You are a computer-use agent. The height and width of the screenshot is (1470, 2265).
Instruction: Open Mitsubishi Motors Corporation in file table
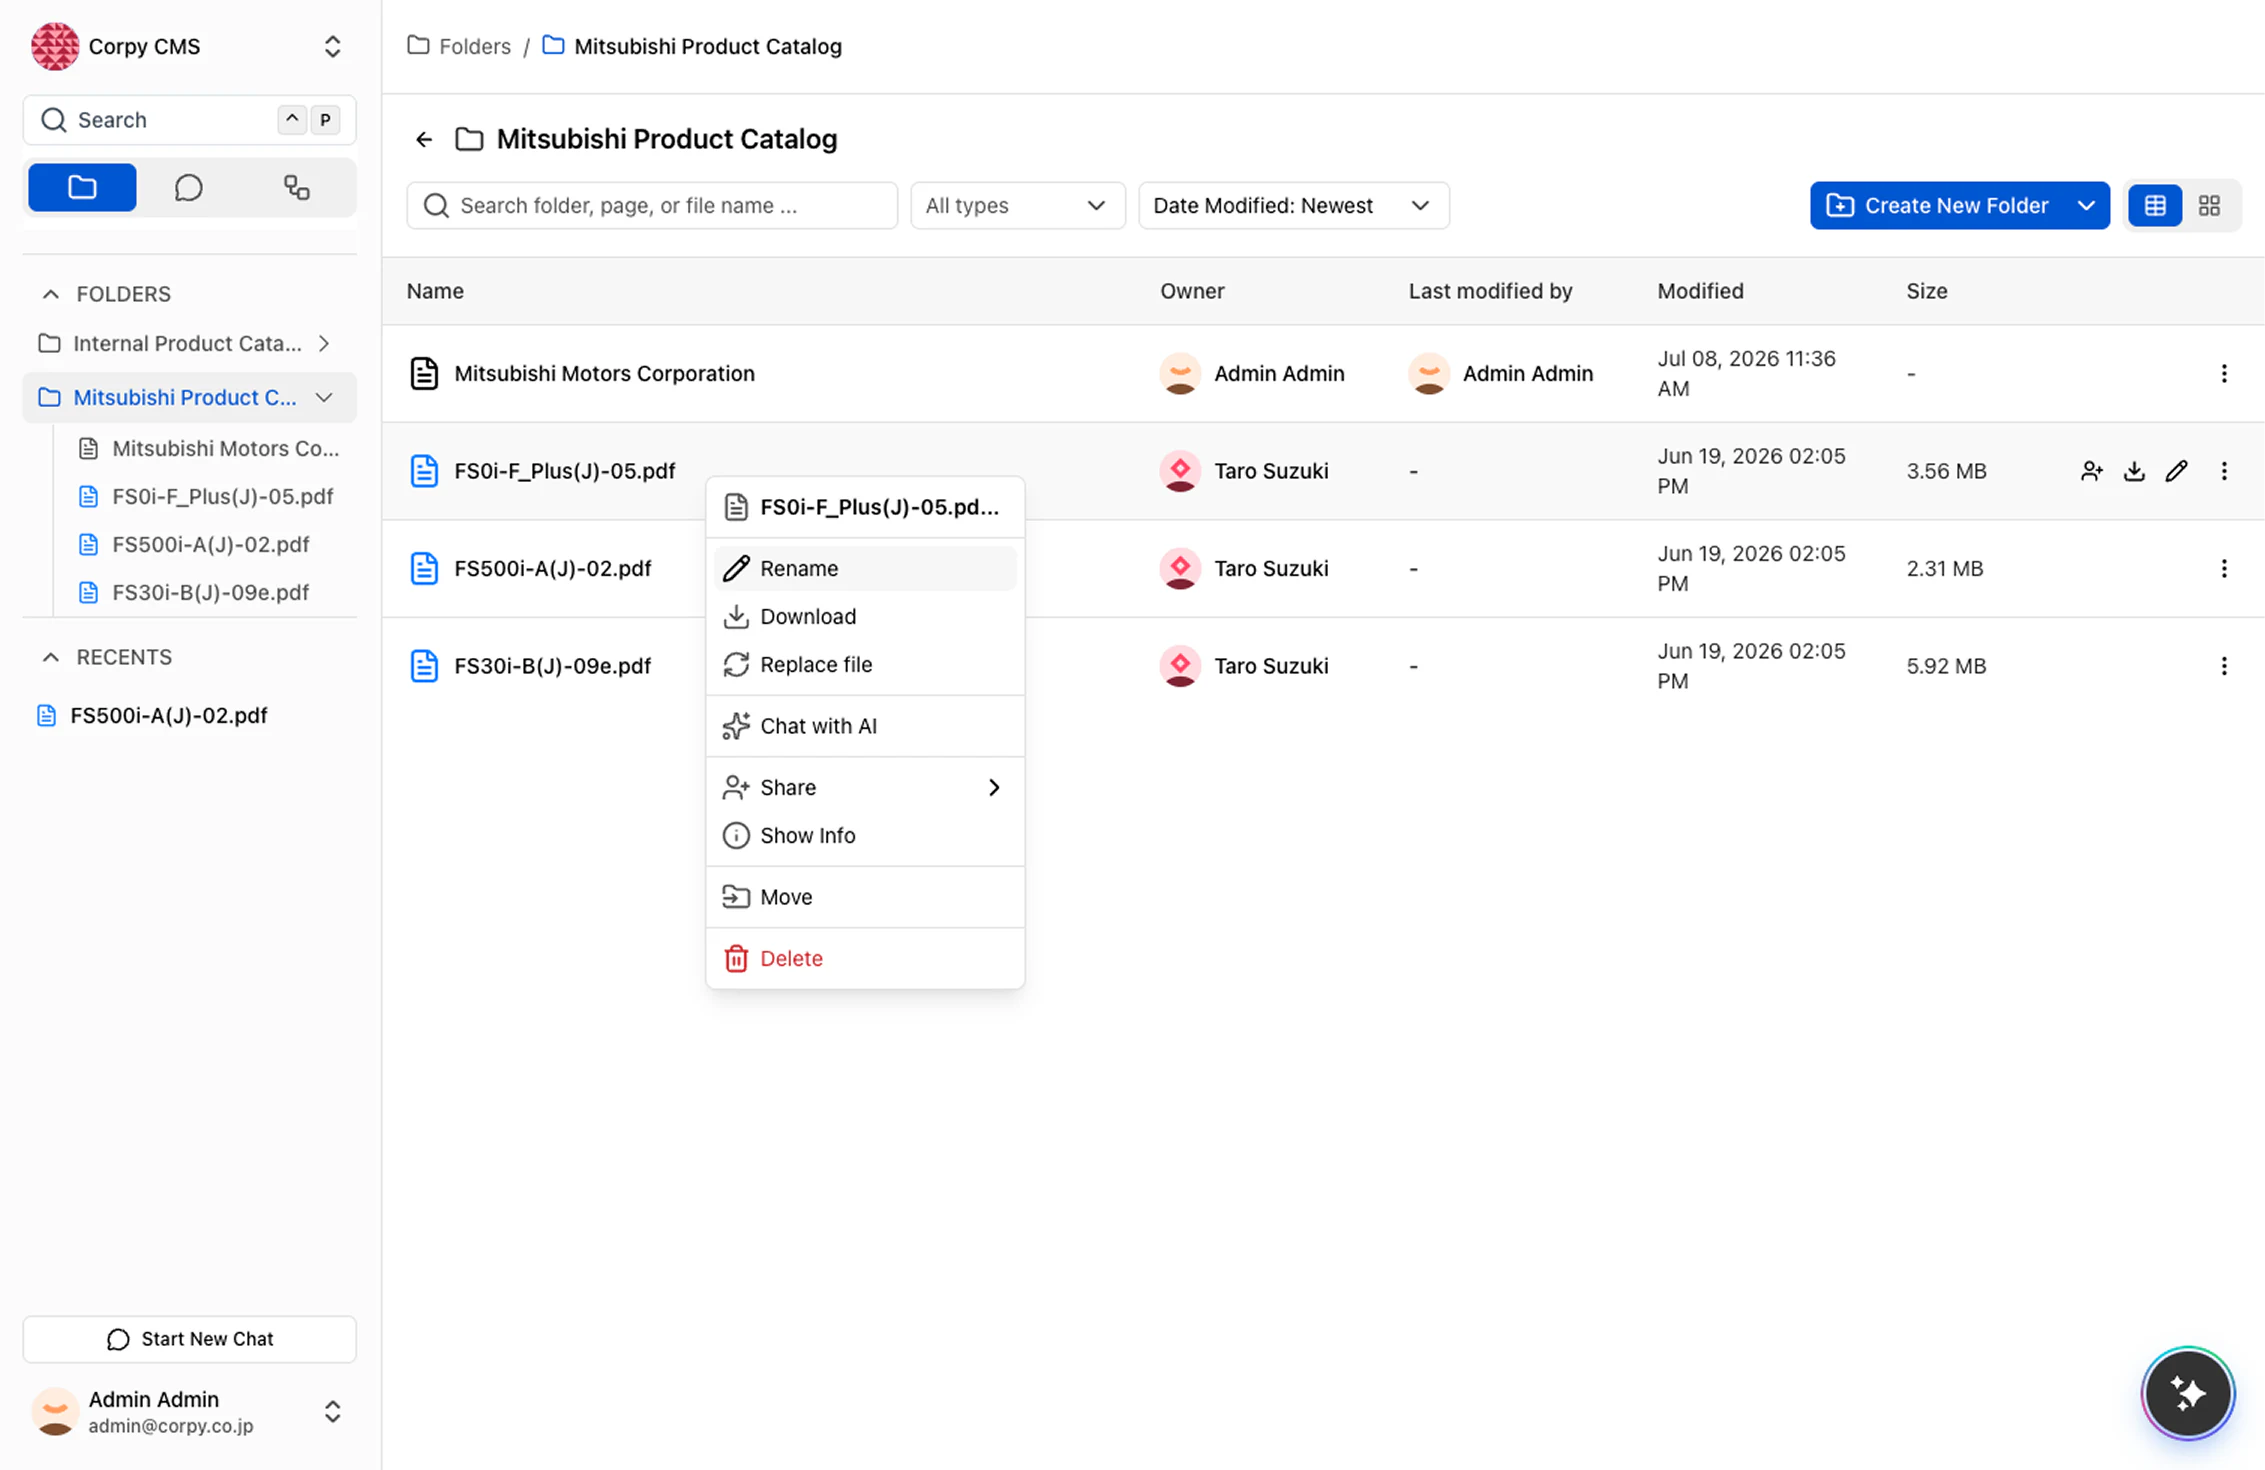tap(604, 373)
